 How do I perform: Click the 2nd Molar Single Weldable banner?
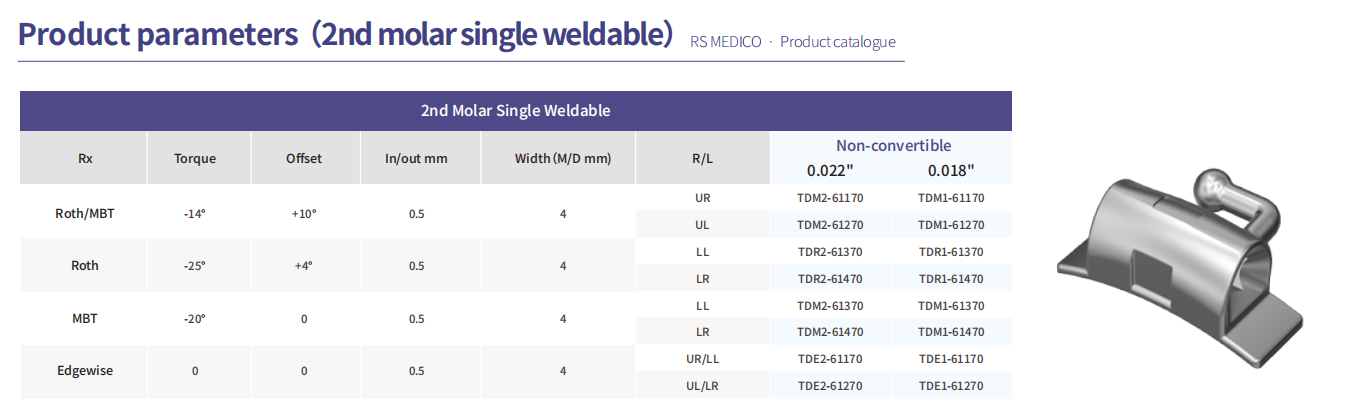pos(516,111)
